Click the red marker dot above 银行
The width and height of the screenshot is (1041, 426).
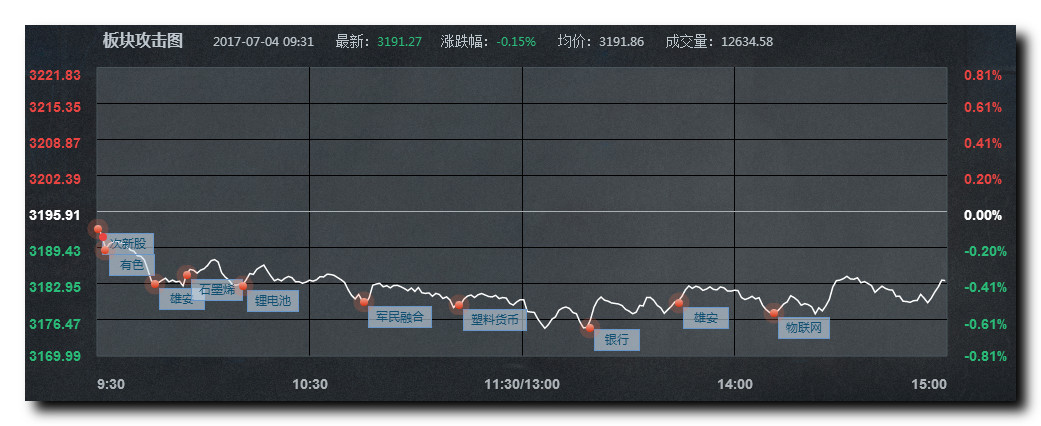(589, 328)
